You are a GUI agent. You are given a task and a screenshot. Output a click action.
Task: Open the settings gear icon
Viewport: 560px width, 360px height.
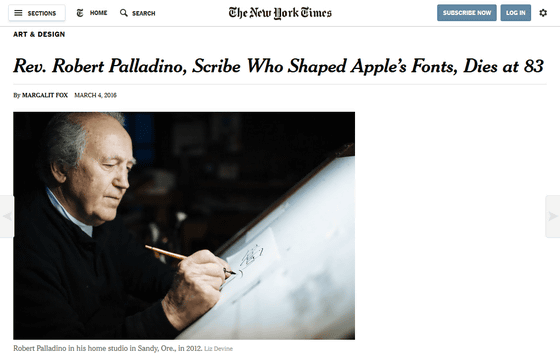(543, 13)
